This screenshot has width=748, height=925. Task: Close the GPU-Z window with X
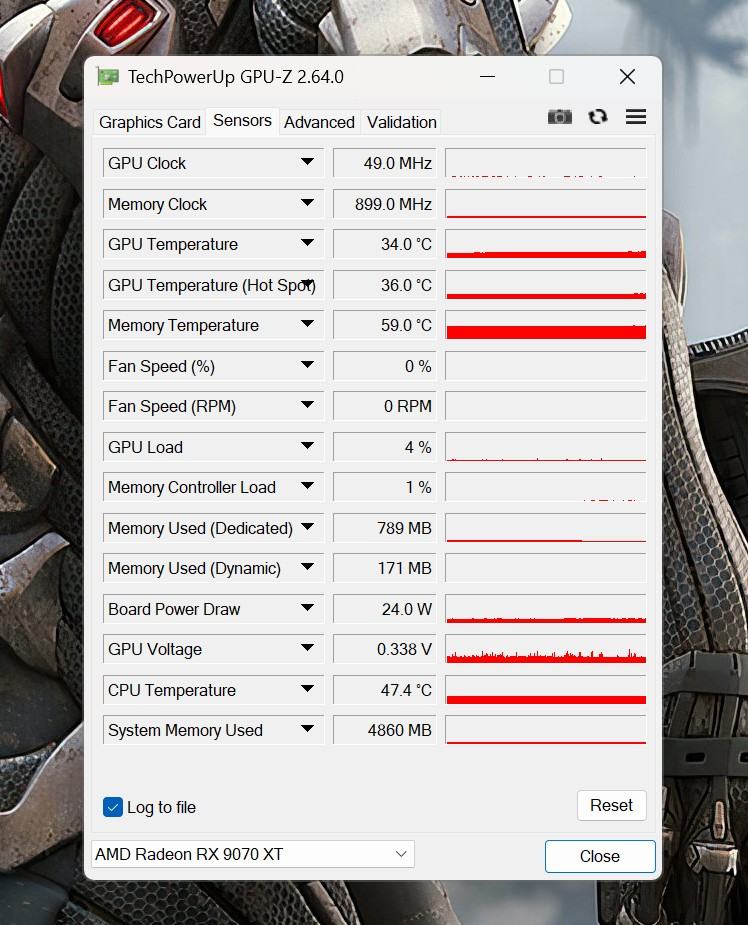628,77
